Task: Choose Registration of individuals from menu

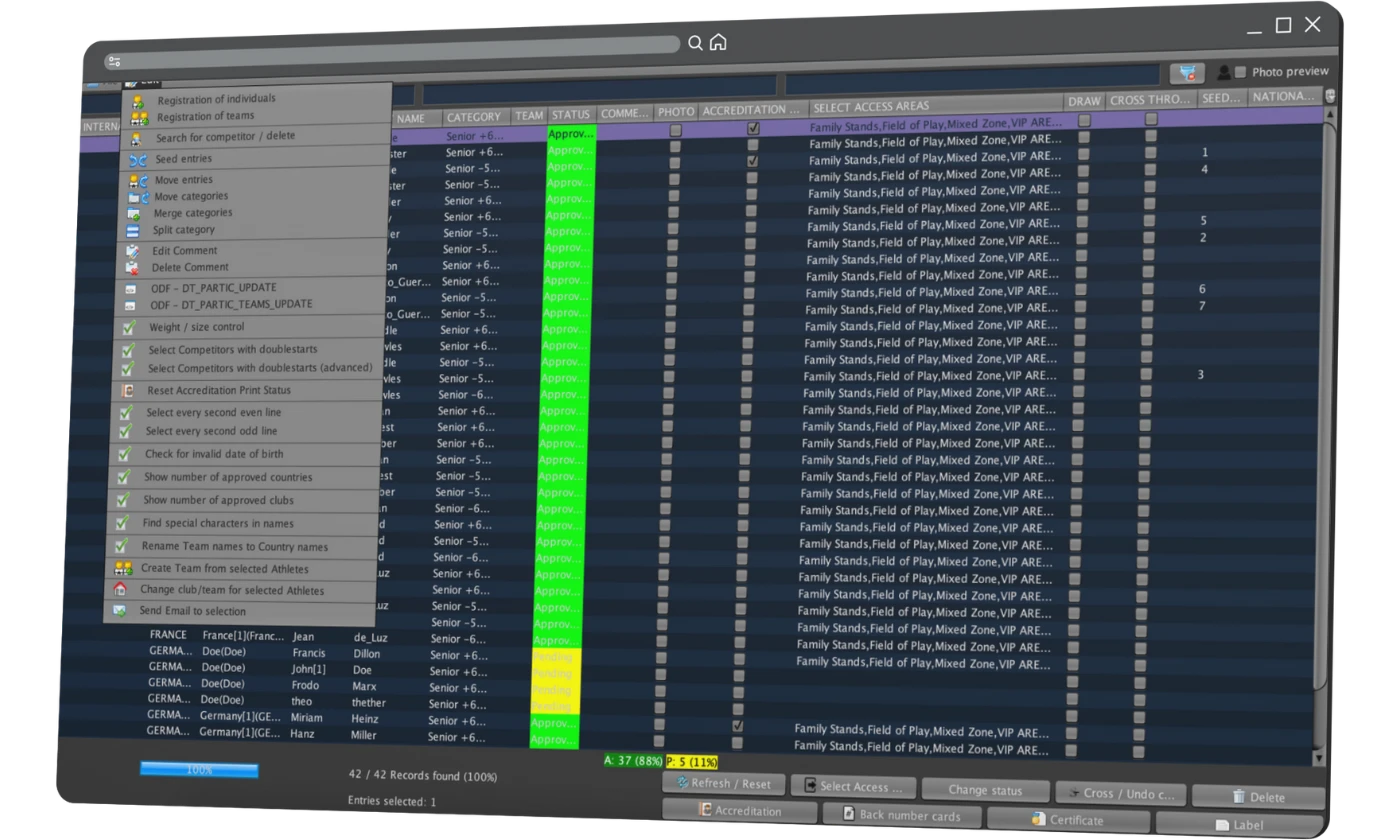Action: [x=216, y=99]
